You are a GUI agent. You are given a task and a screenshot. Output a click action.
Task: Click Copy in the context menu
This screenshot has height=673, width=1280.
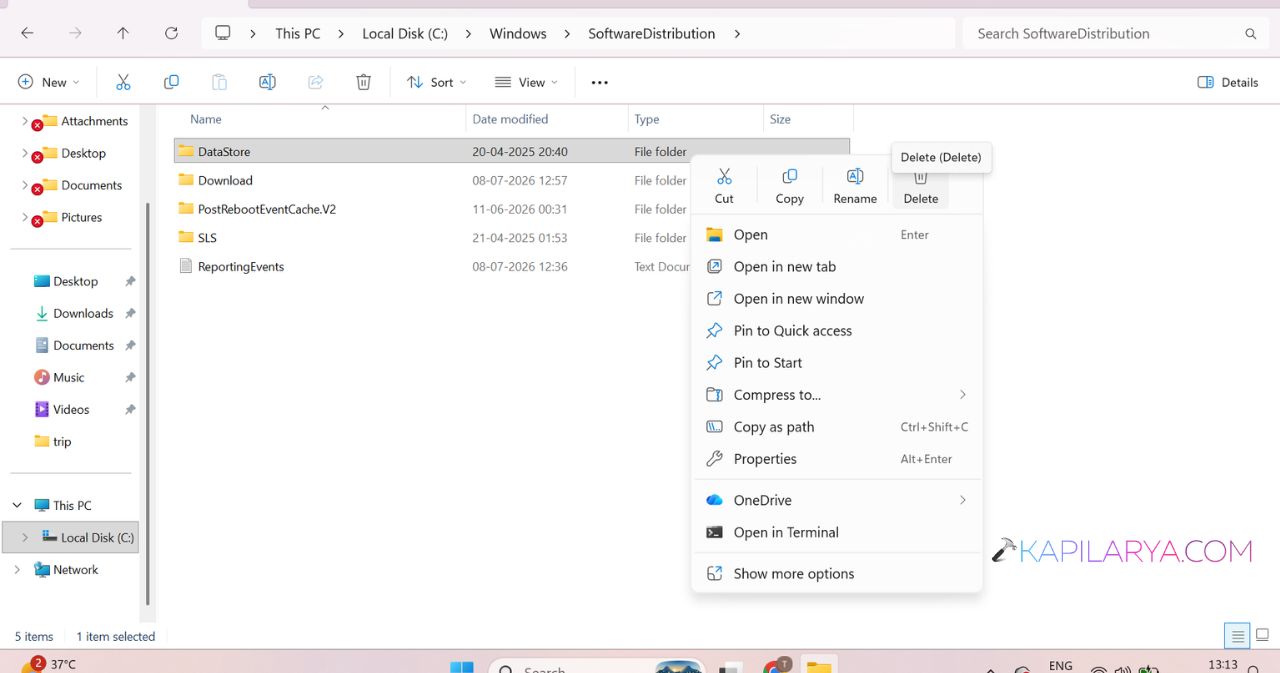(x=789, y=186)
